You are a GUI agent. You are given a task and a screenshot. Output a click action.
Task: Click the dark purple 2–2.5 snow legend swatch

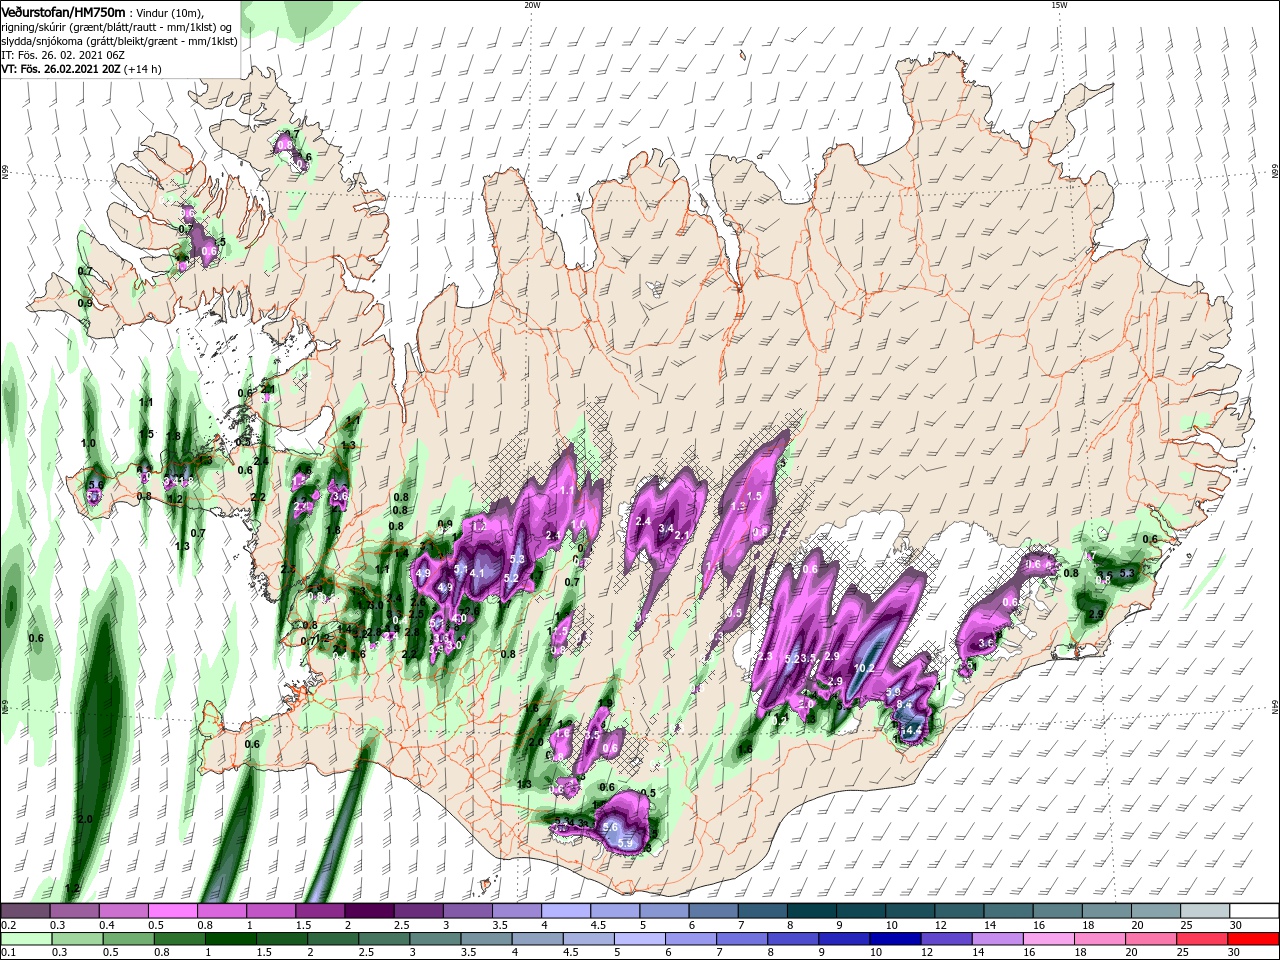[368, 910]
